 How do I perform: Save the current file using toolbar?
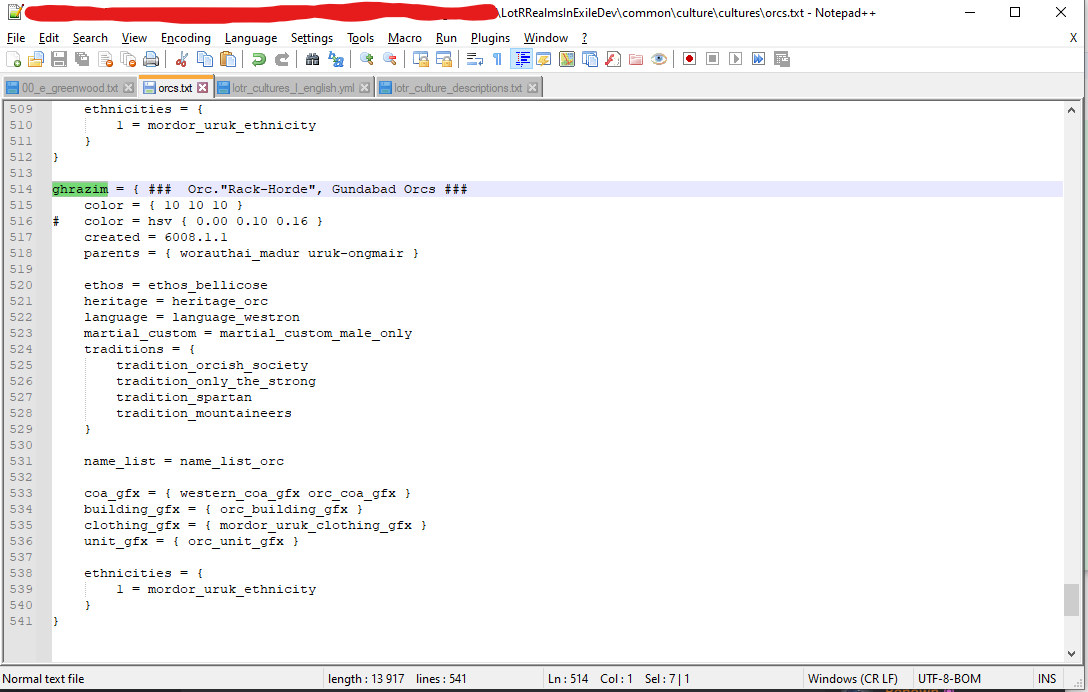[x=59, y=60]
